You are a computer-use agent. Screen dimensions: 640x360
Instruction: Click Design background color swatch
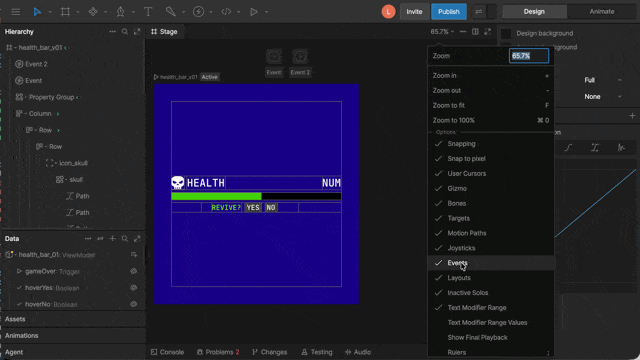tap(506, 33)
